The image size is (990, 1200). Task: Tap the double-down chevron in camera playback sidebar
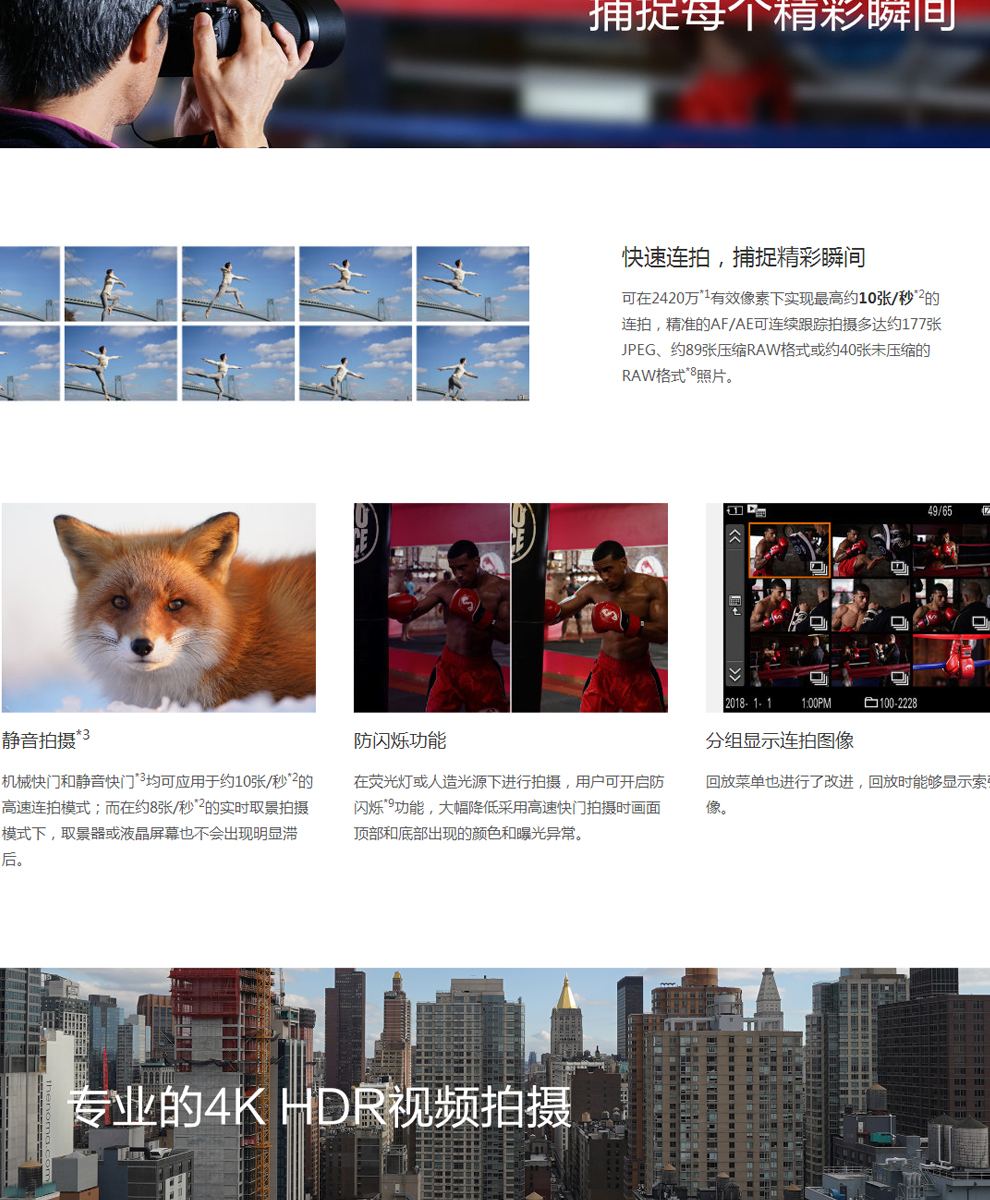click(x=735, y=674)
